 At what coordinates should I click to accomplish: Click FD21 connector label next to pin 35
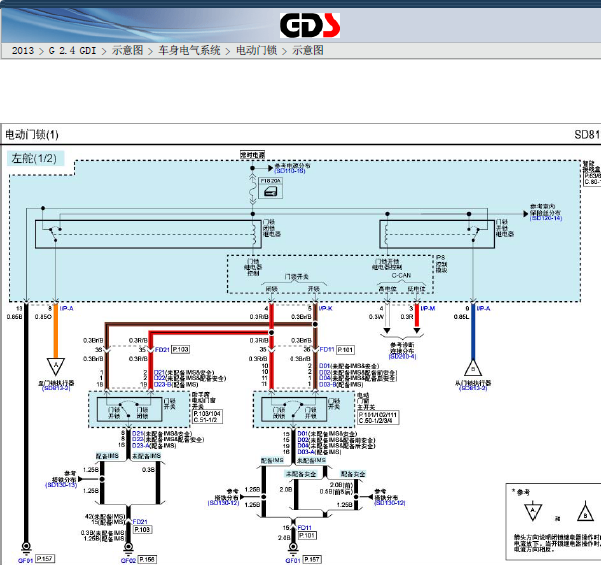[x=162, y=350]
